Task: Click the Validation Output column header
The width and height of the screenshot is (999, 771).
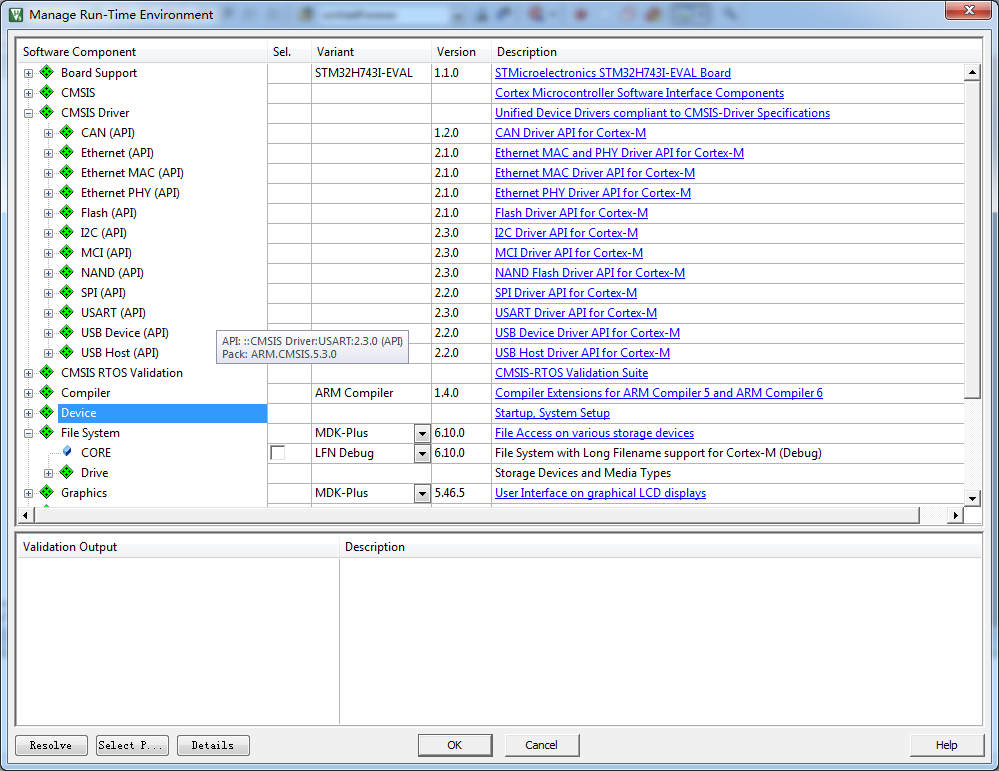Action: click(x=178, y=547)
